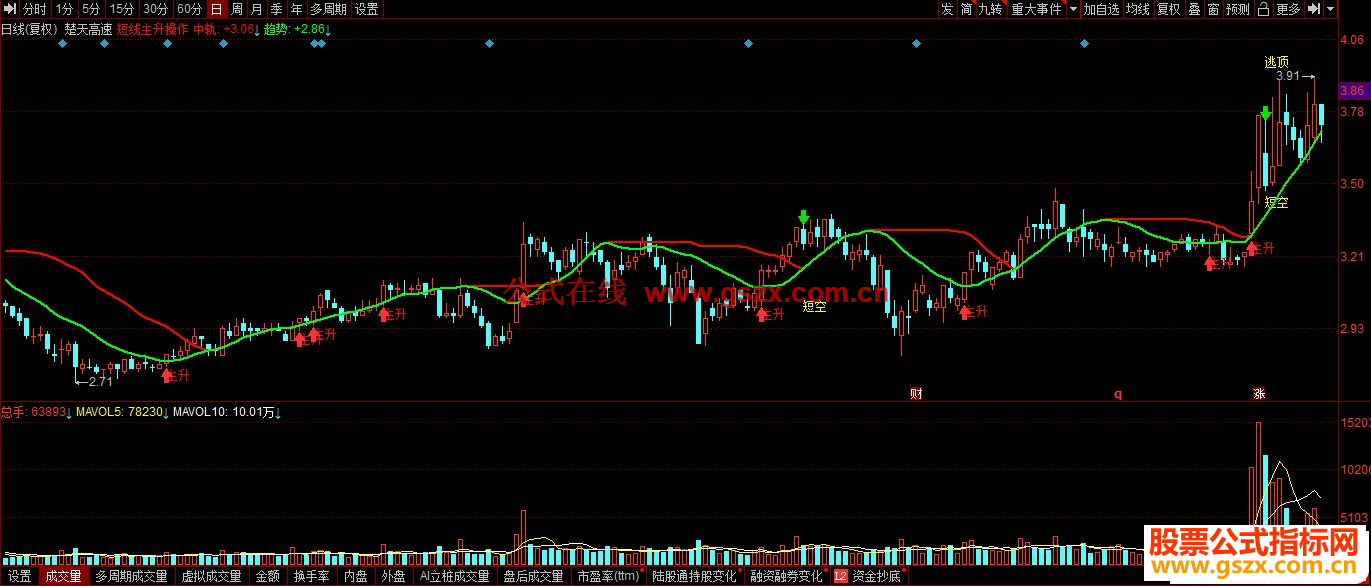1371x586 pixels.
Task: Toggle the 均线 moving average lines
Action: [x=1138, y=9]
